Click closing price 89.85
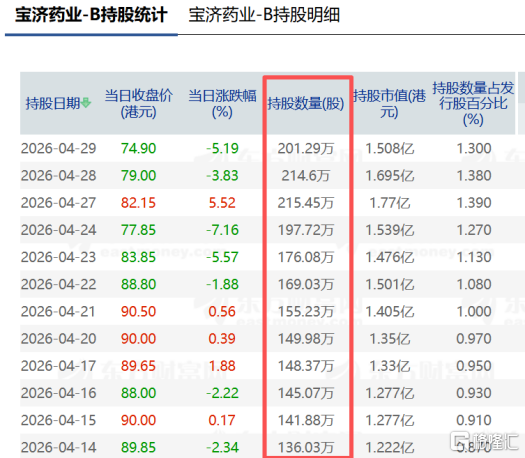The height and width of the screenshot is (458, 525). click(139, 447)
